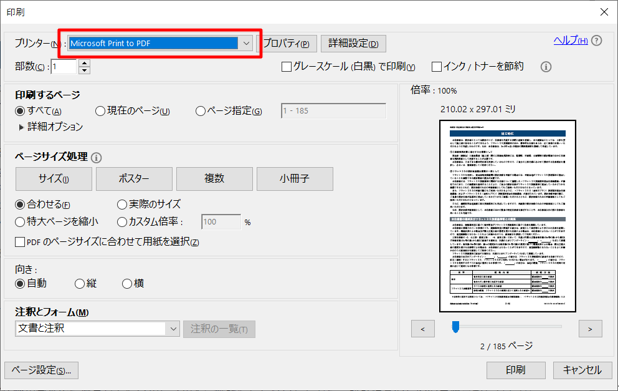Choose 縦 portrait orientation radio button
The image size is (619, 391).
[x=79, y=284]
